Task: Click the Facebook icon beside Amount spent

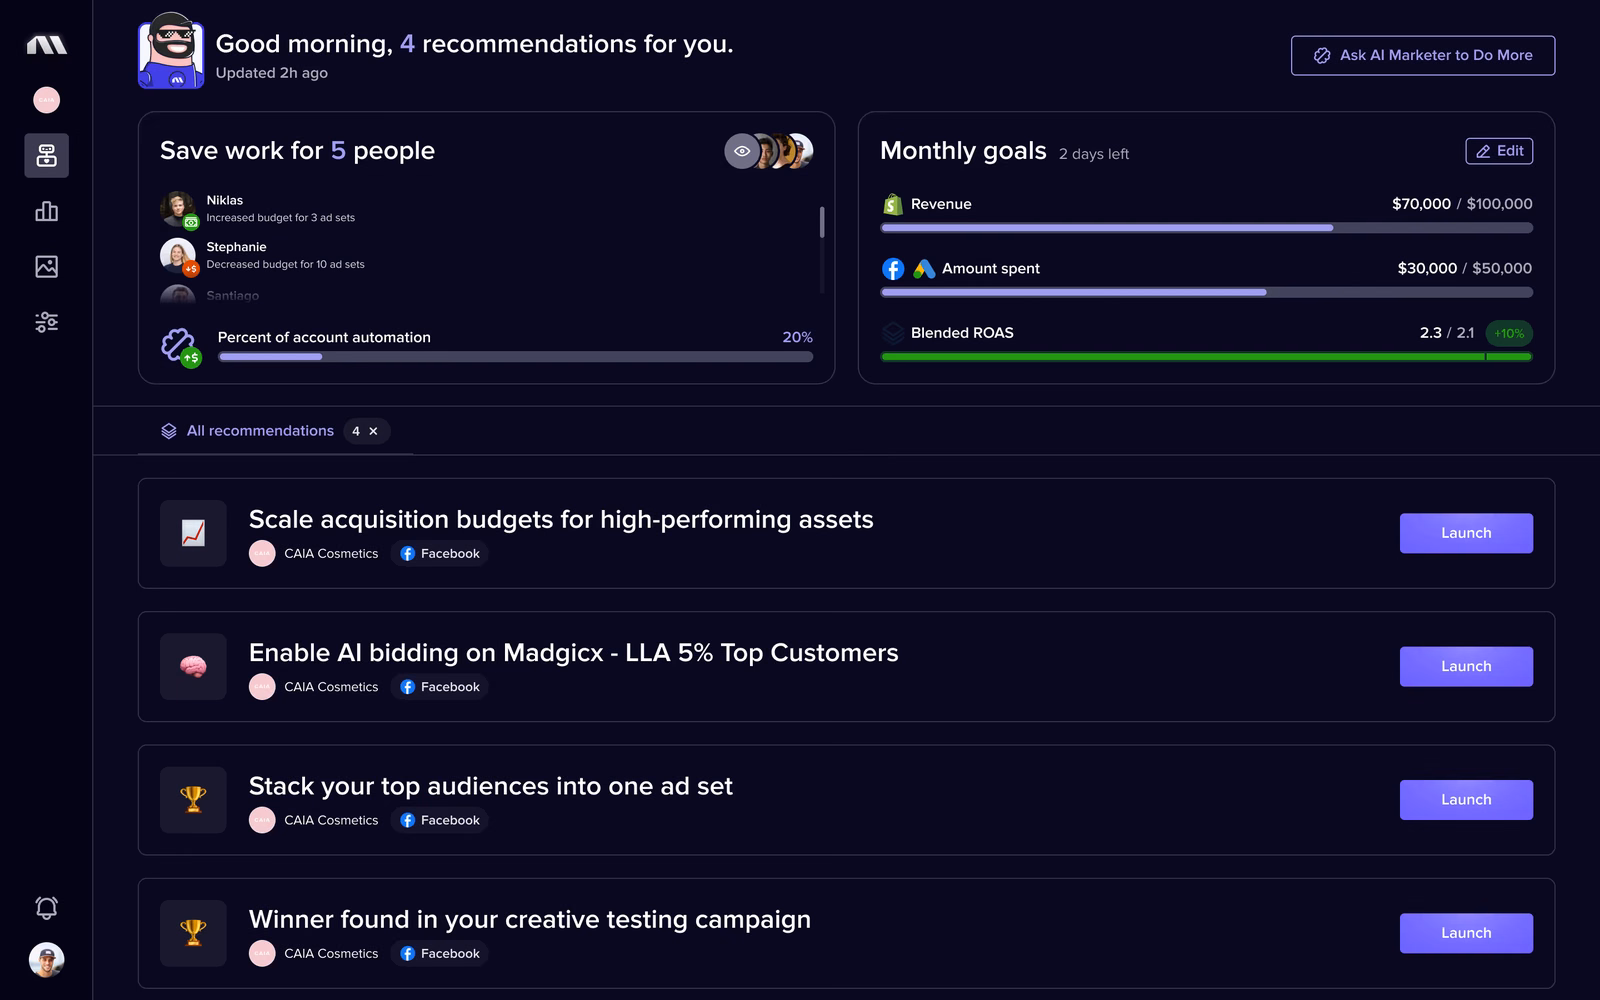Action: (893, 269)
